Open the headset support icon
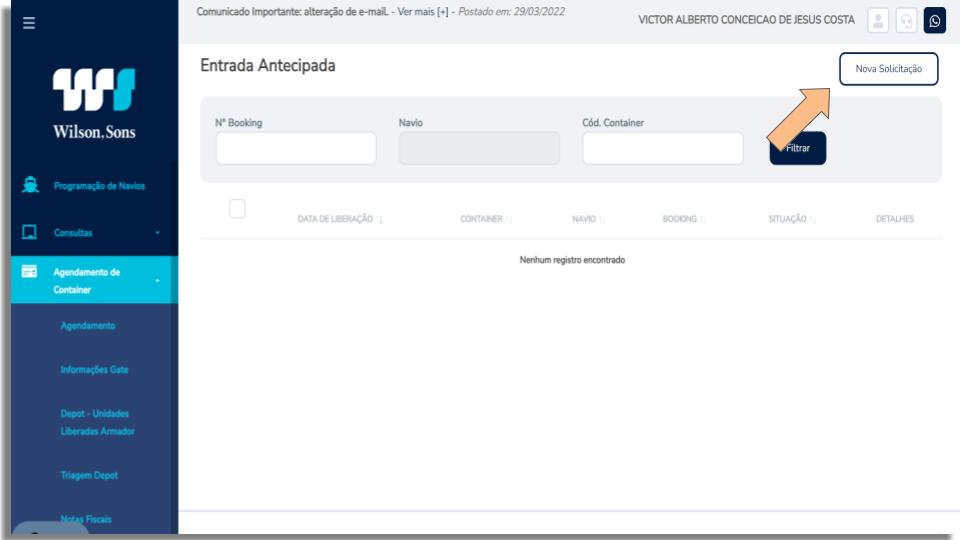 [906, 20]
